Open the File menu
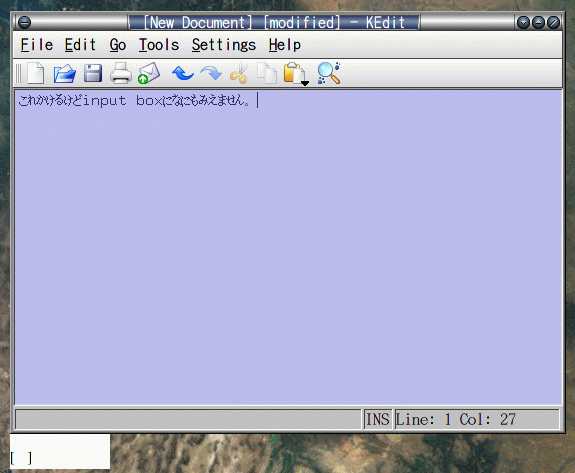This screenshot has height=473, width=575. [x=37, y=45]
